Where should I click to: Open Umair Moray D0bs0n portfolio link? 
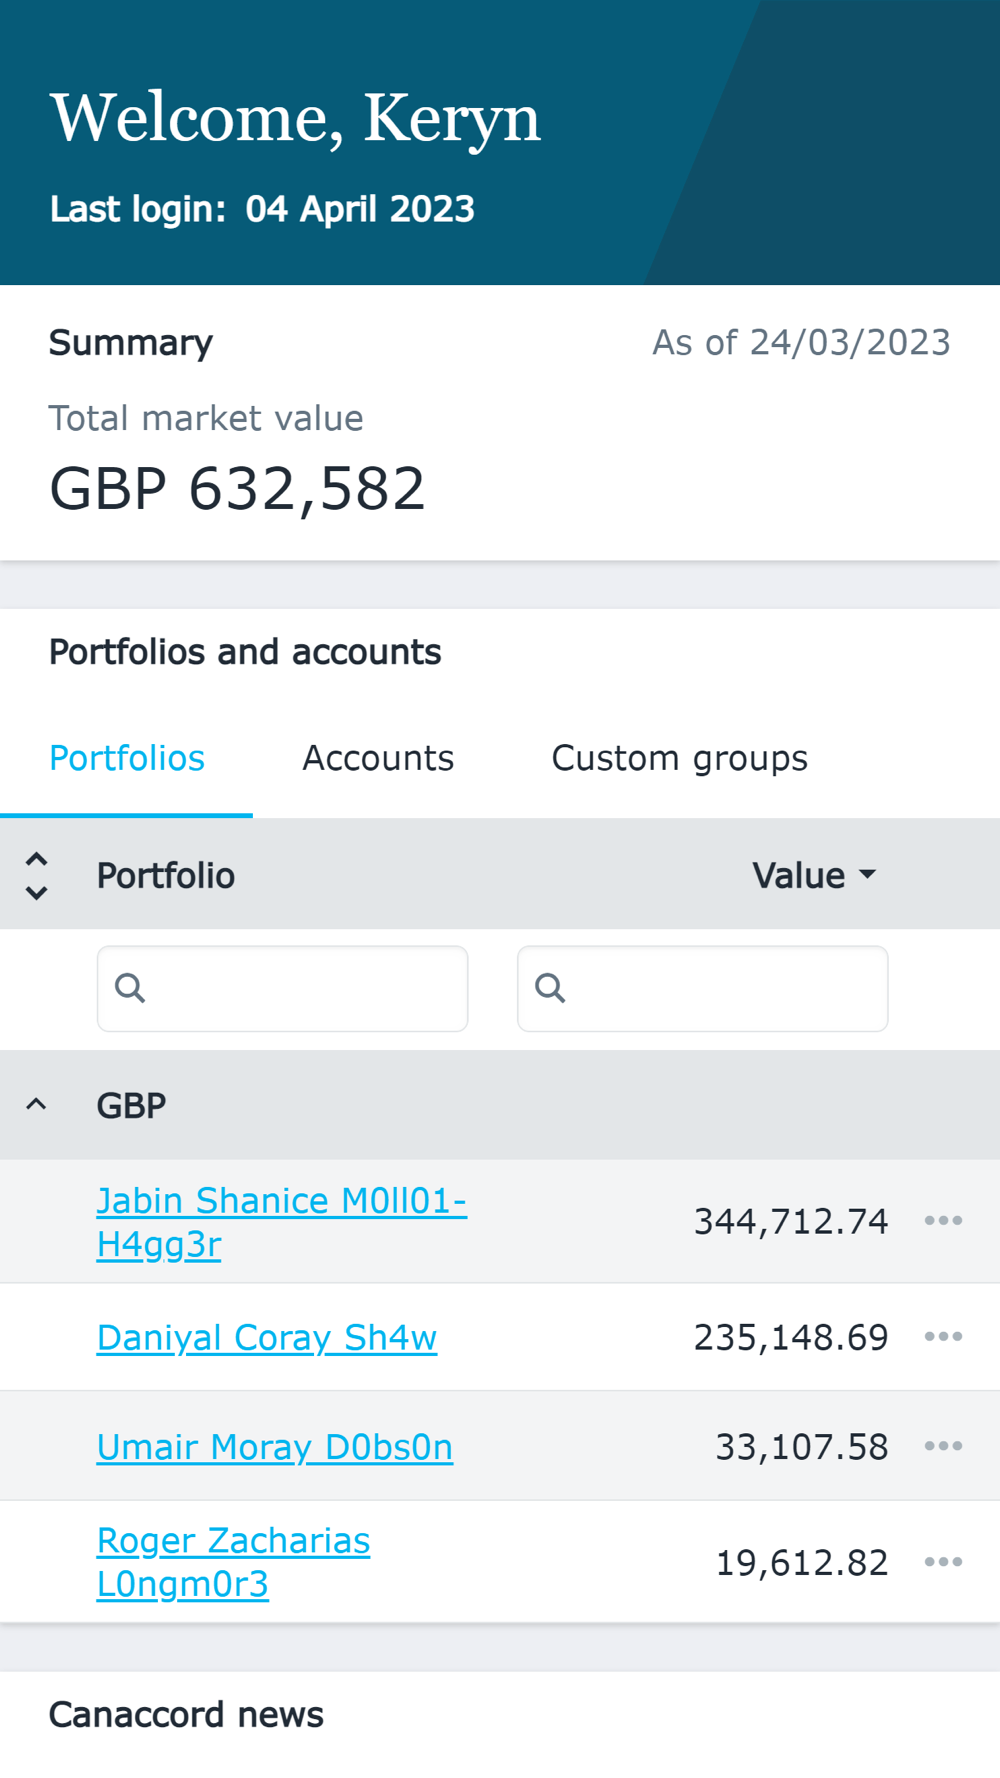pos(275,1447)
